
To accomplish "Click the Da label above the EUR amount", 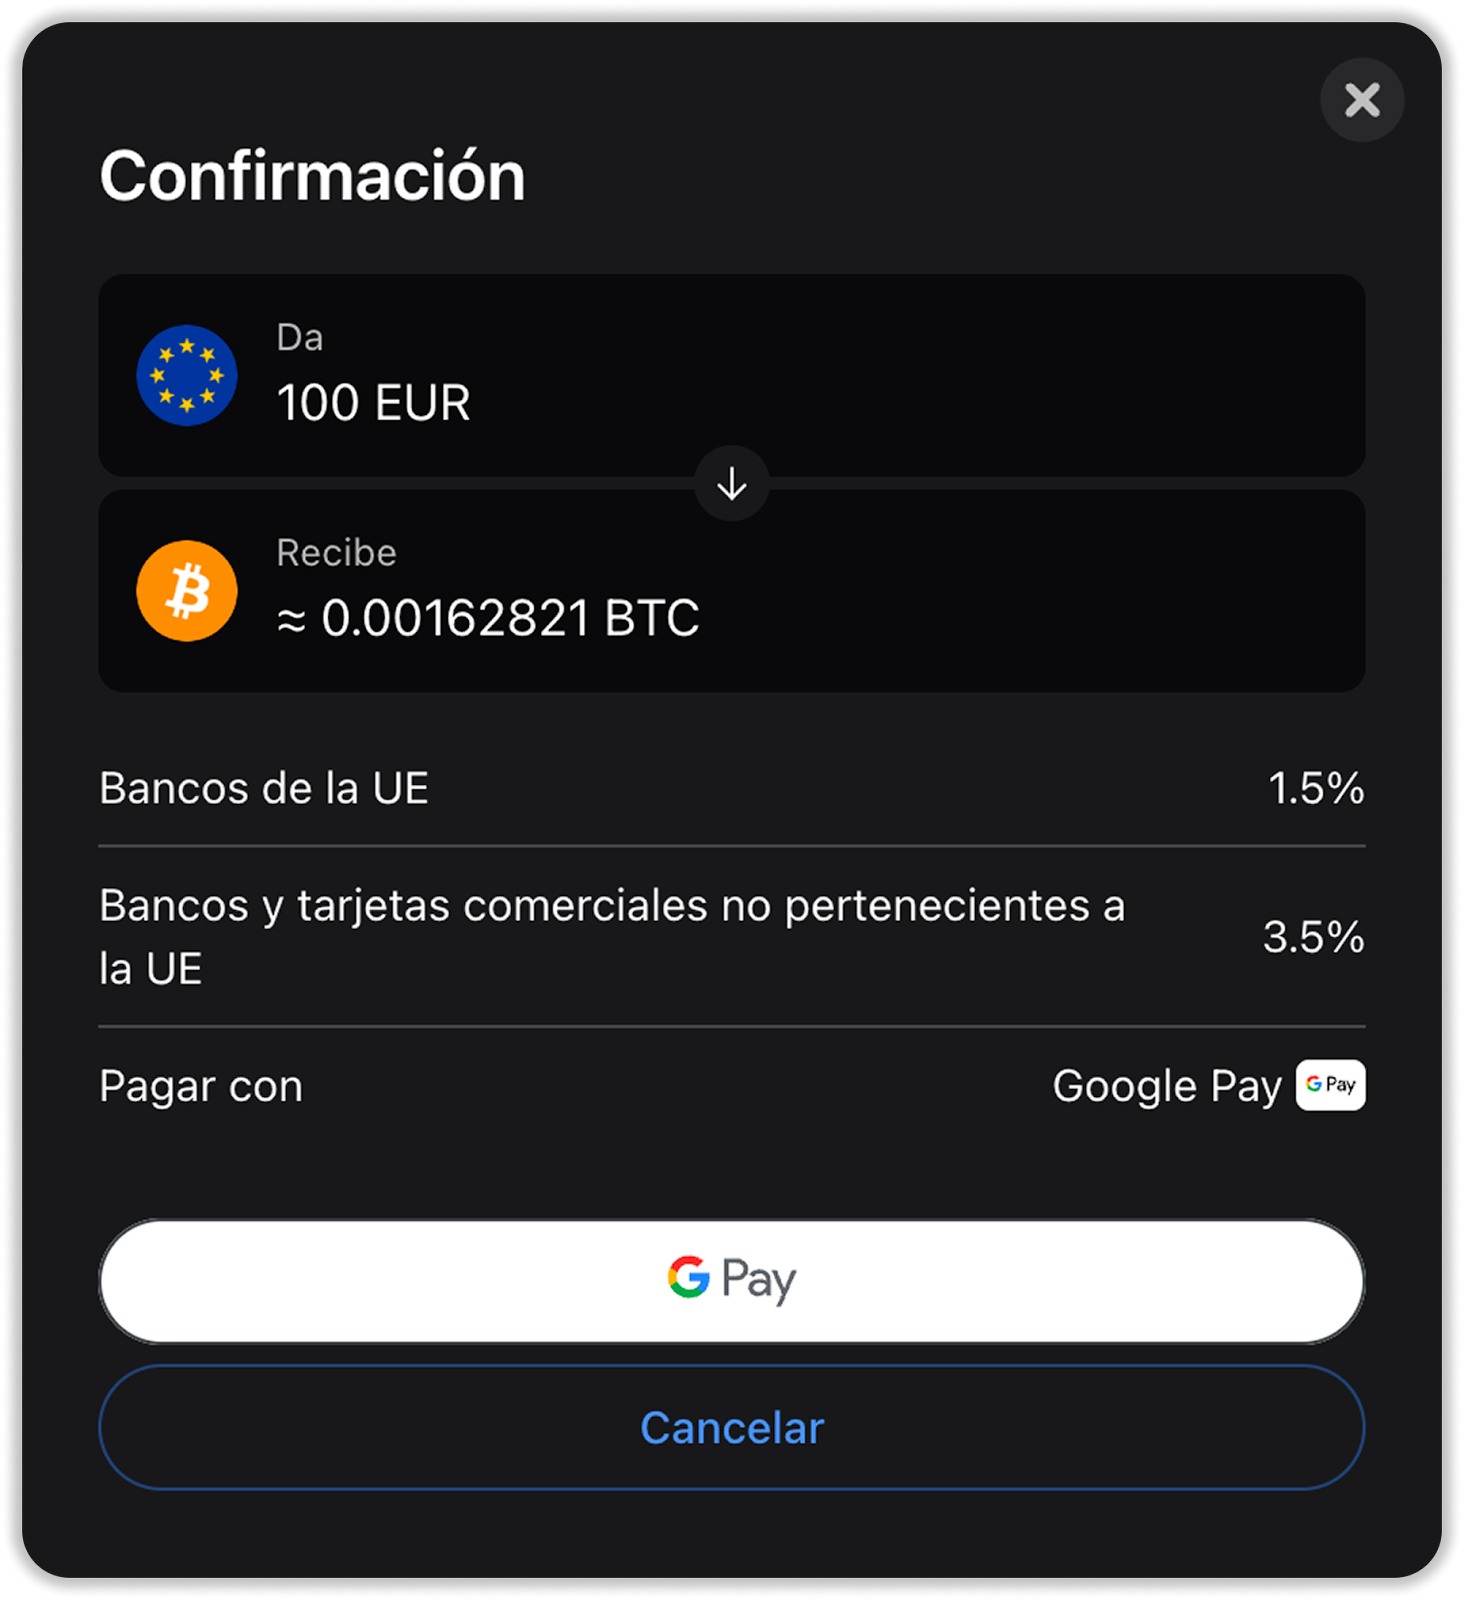I will point(300,338).
